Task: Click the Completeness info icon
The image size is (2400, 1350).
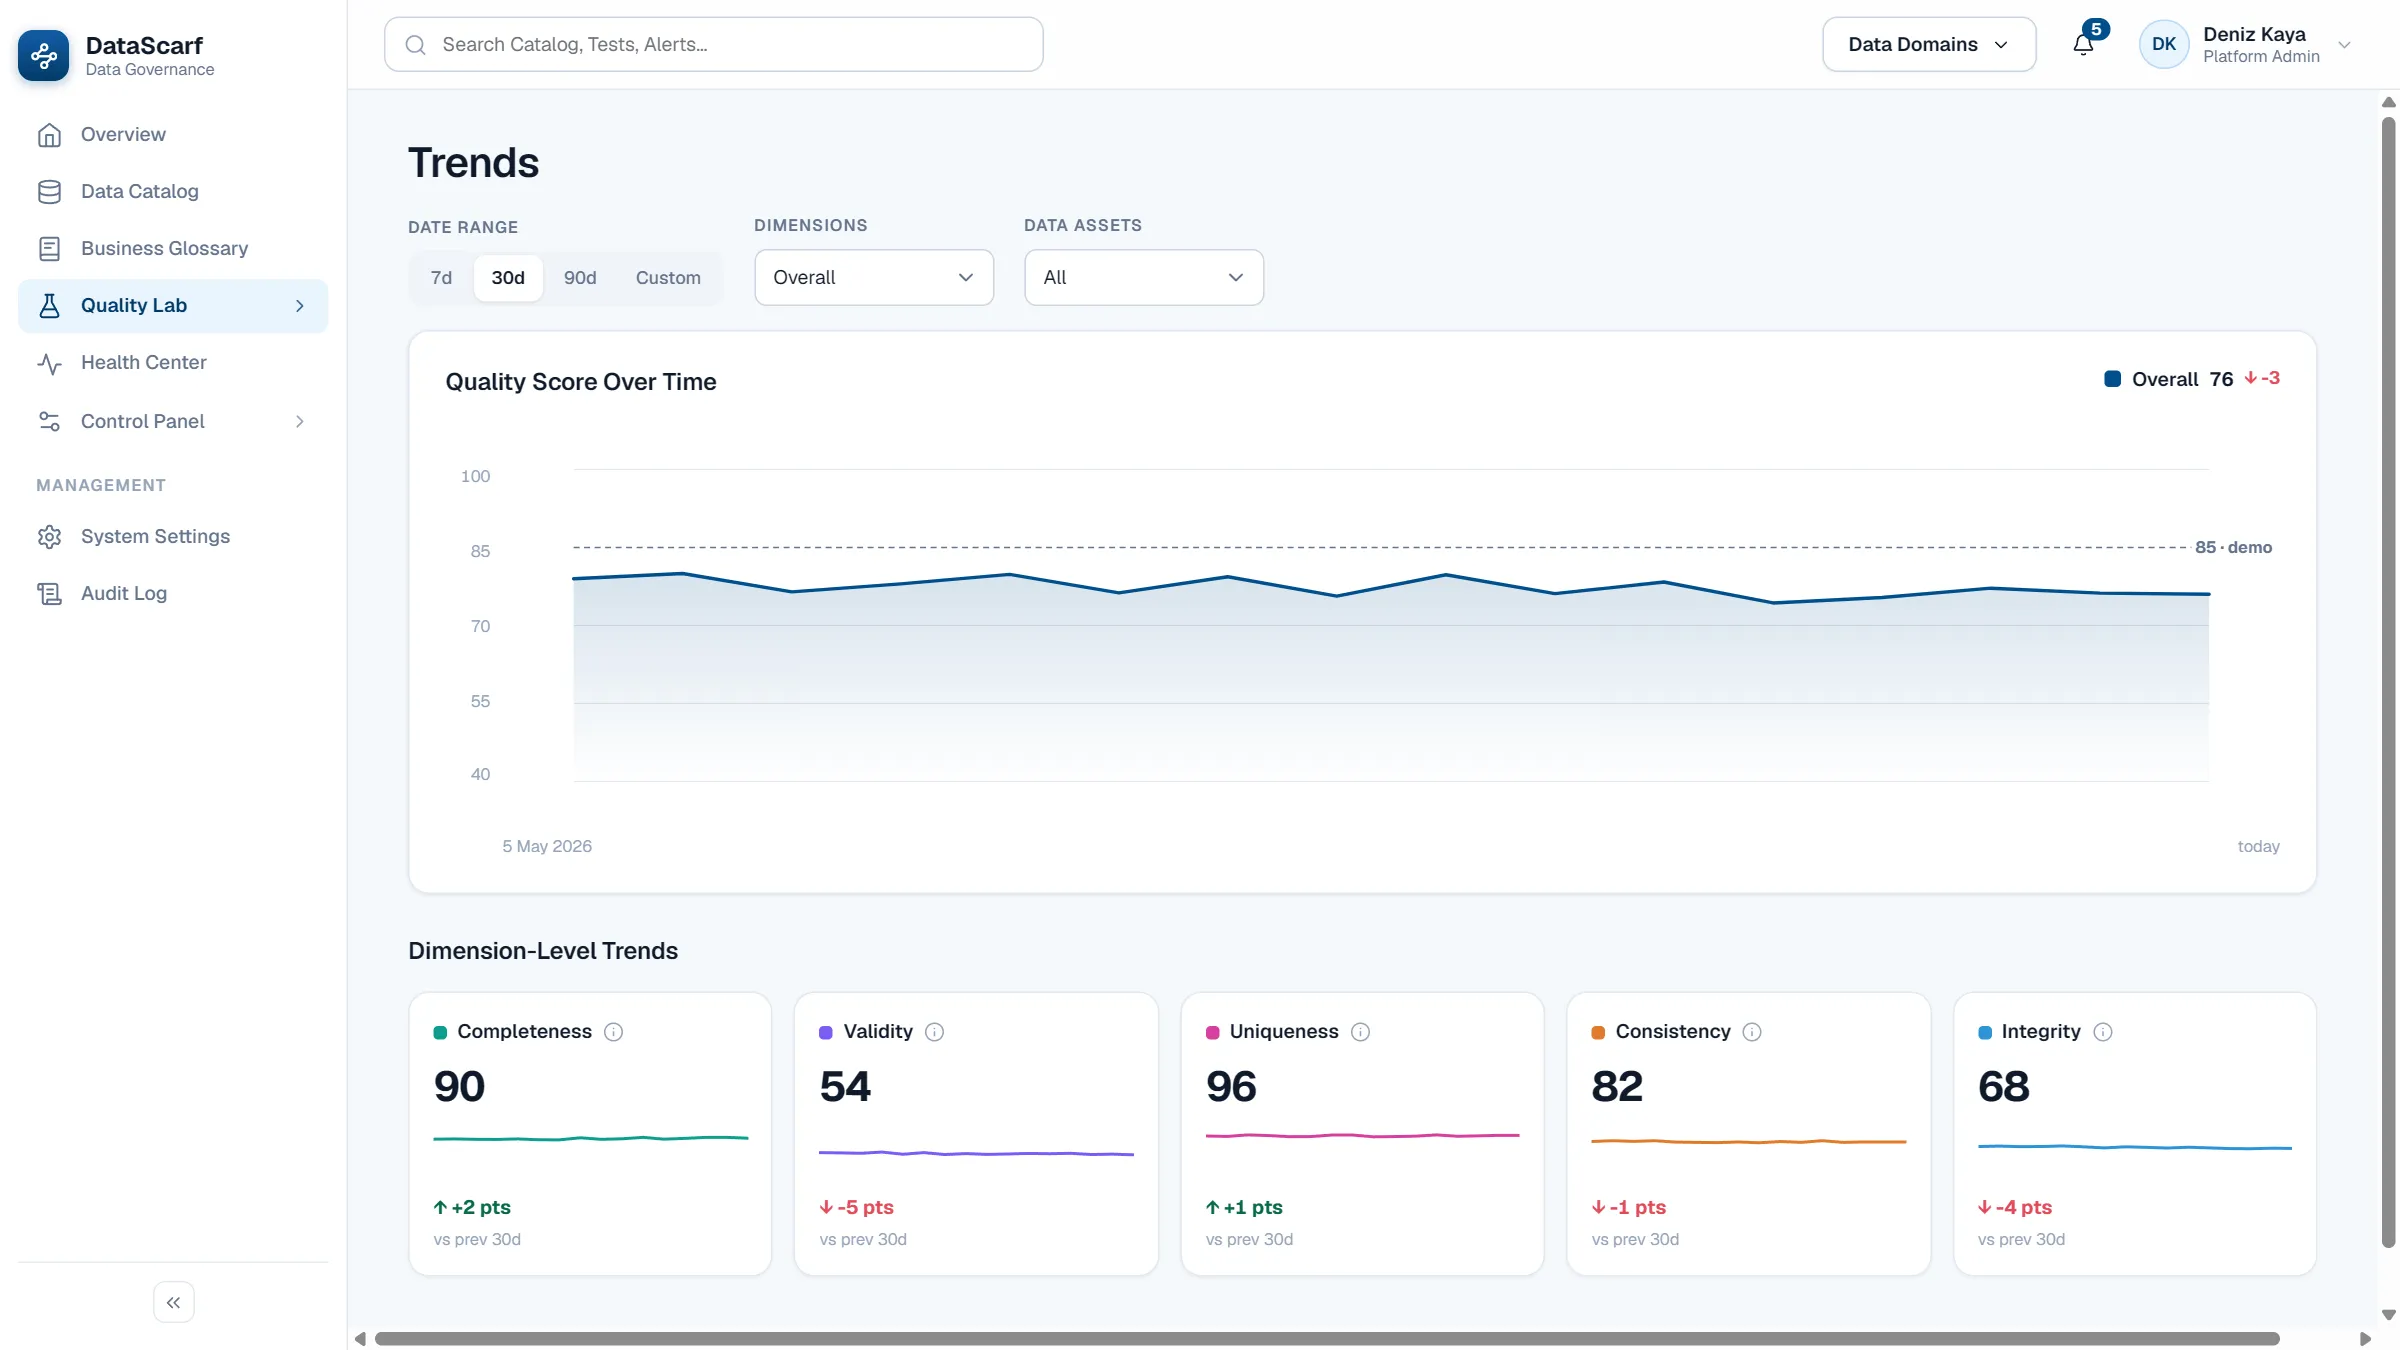Action: pos(614,1032)
